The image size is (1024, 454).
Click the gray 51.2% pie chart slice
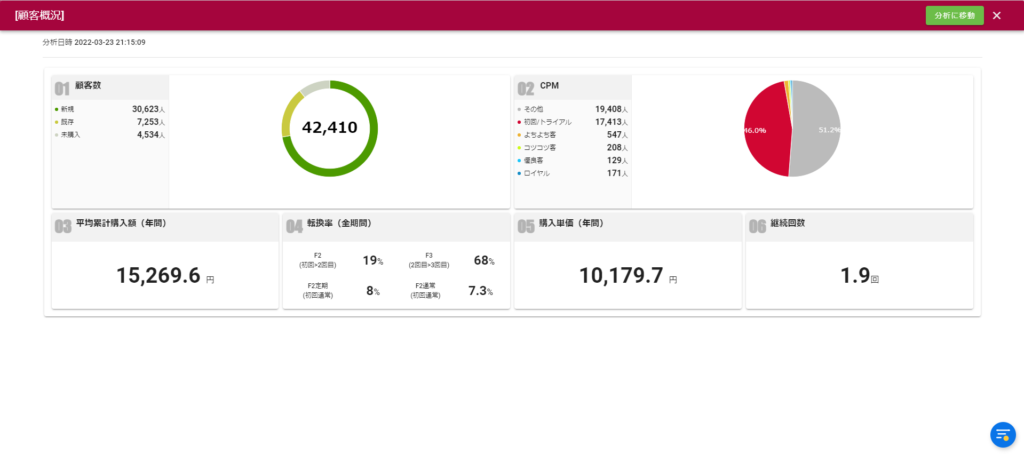[816, 130]
